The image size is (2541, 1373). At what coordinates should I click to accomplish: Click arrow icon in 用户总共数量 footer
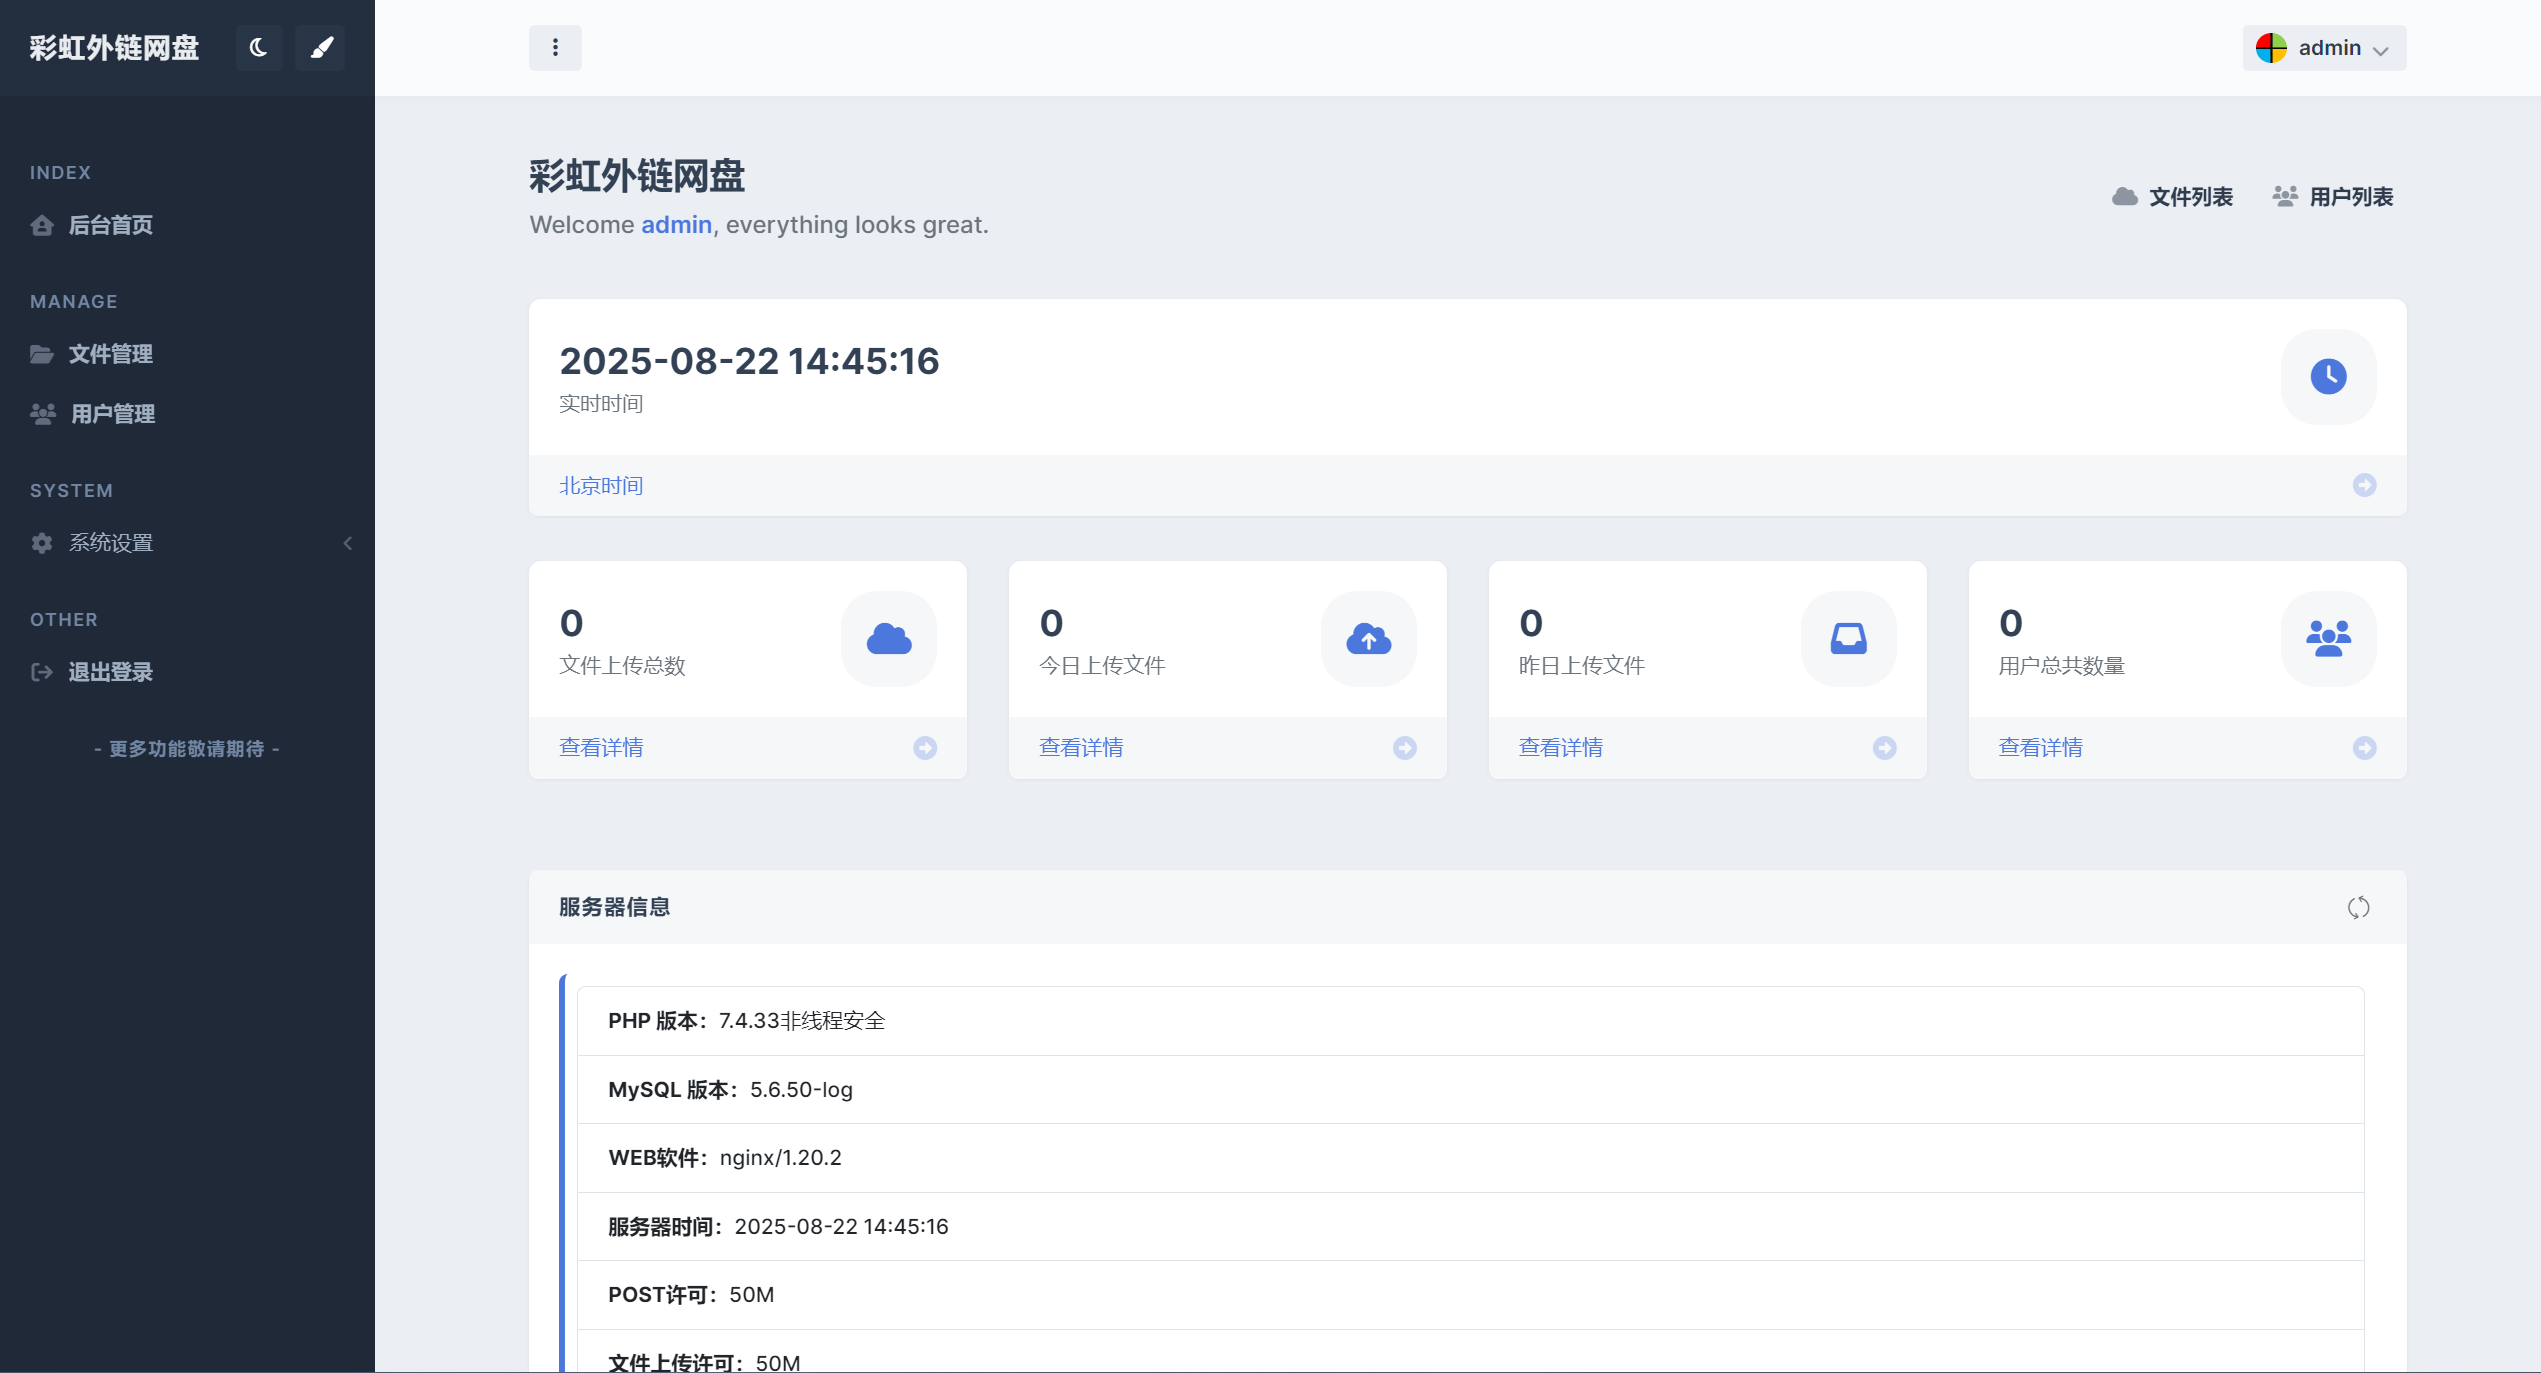click(x=2364, y=748)
